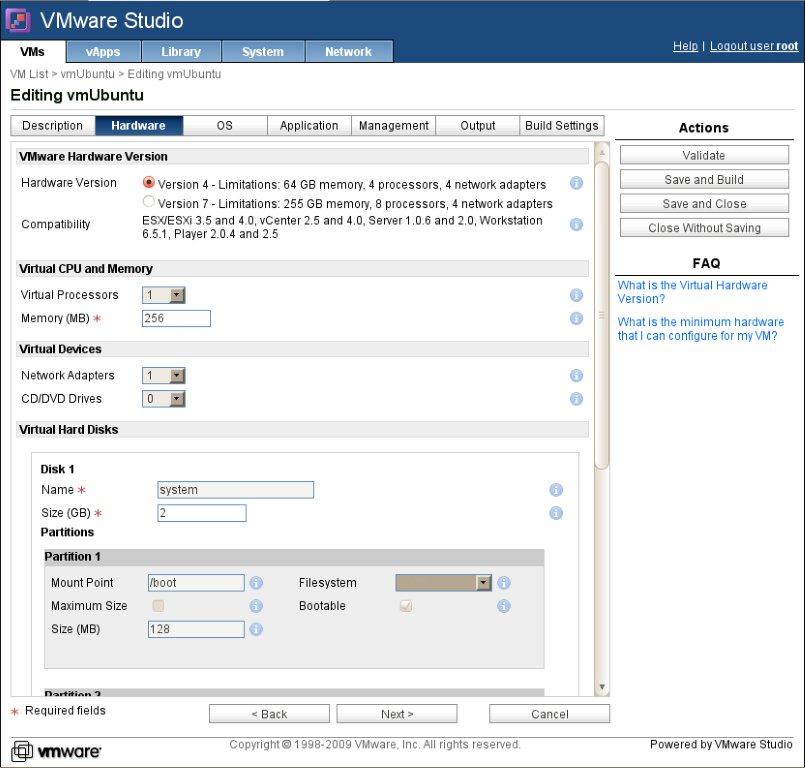Open the Application tab

pyautogui.click(x=309, y=126)
